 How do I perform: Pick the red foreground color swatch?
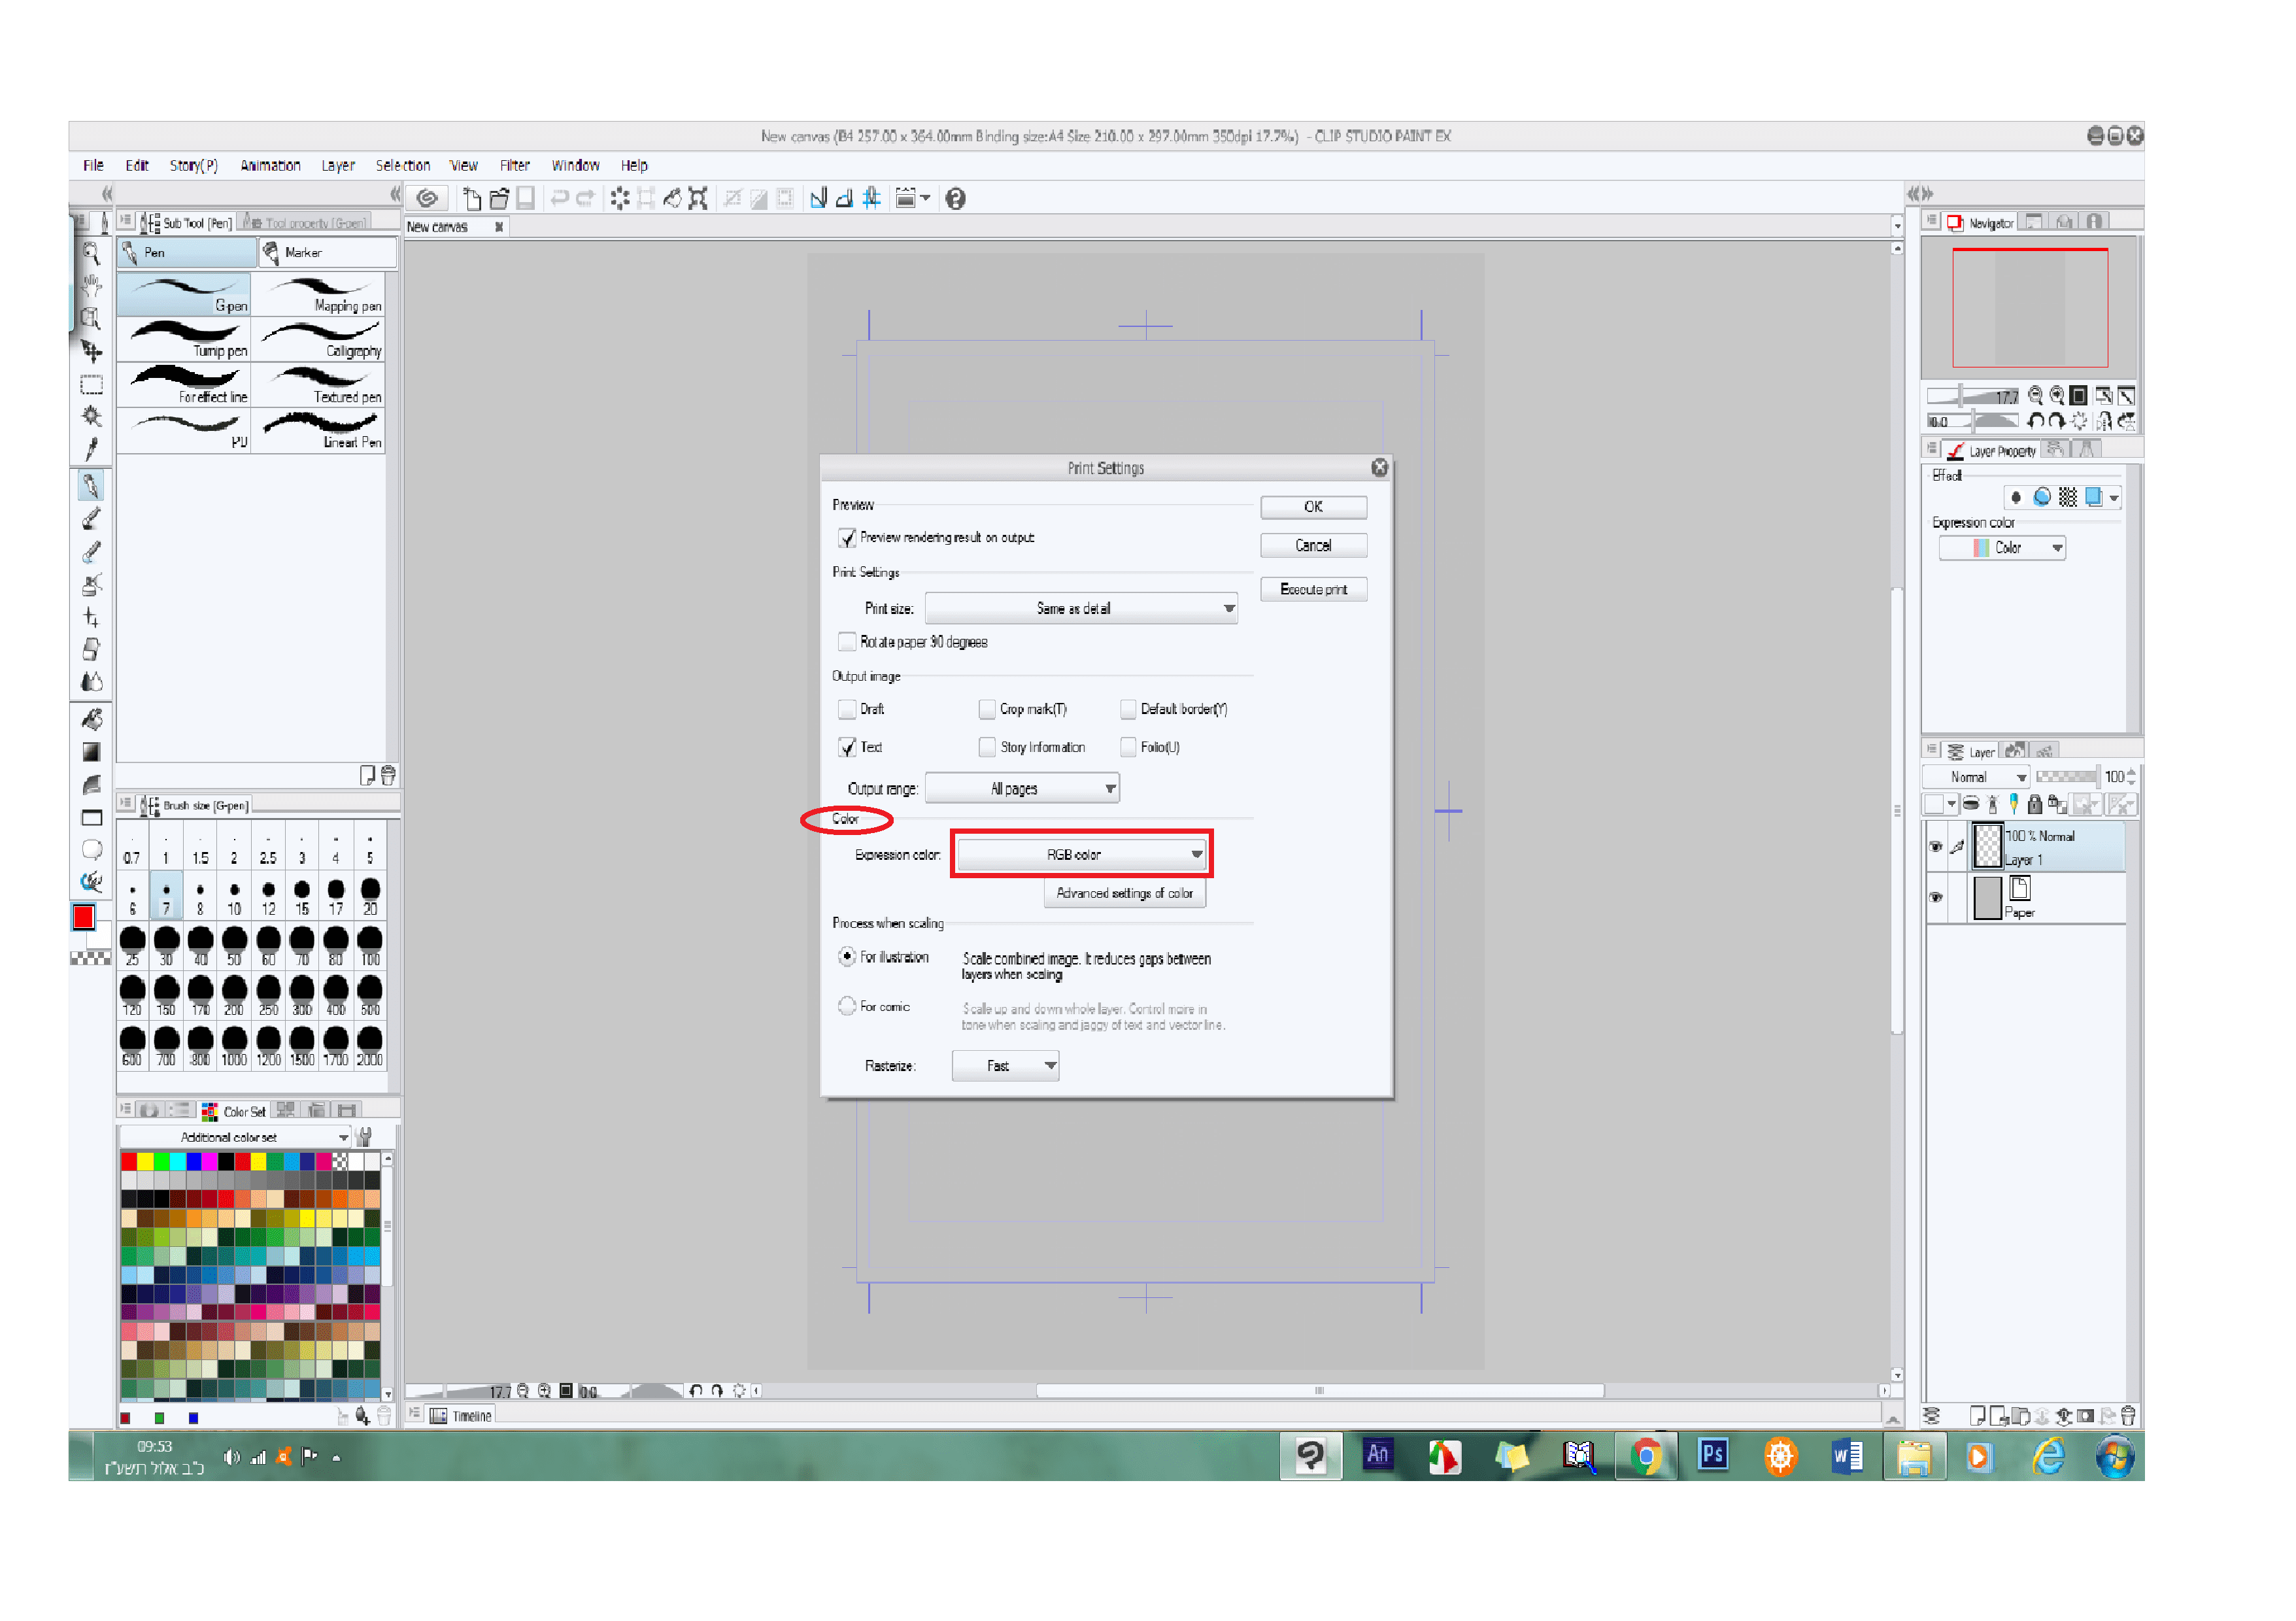click(x=84, y=916)
